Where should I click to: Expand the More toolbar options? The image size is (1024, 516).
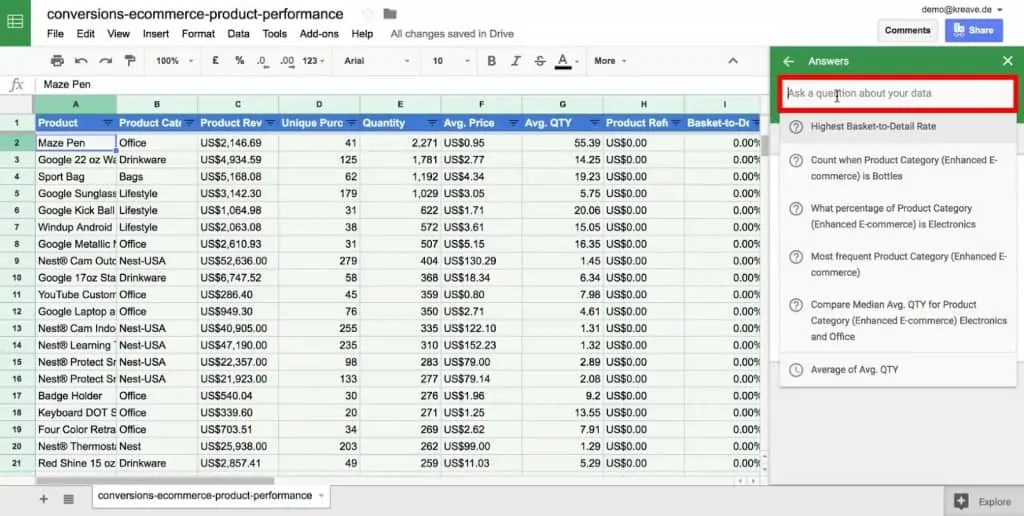[610, 61]
